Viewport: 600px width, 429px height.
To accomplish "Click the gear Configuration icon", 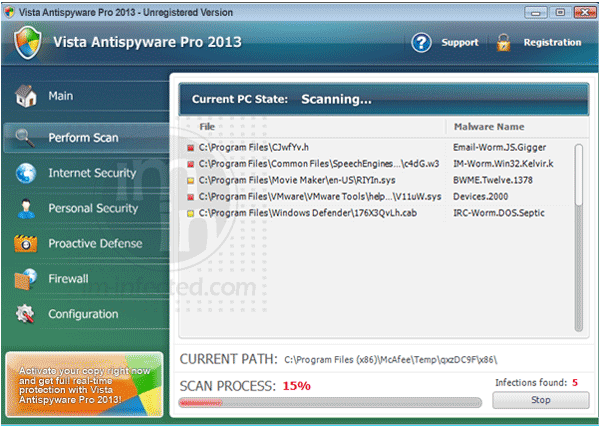I will coord(25,314).
